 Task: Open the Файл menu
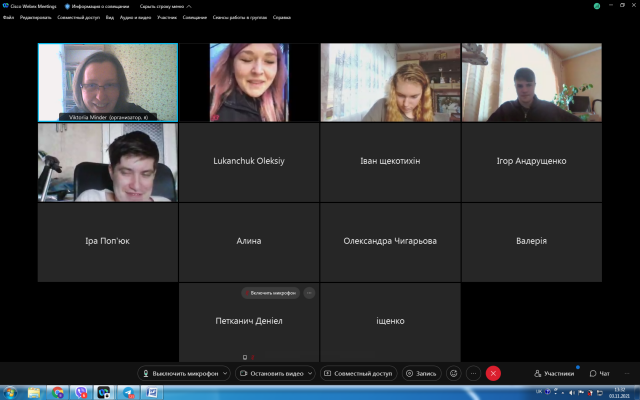tap(8, 17)
